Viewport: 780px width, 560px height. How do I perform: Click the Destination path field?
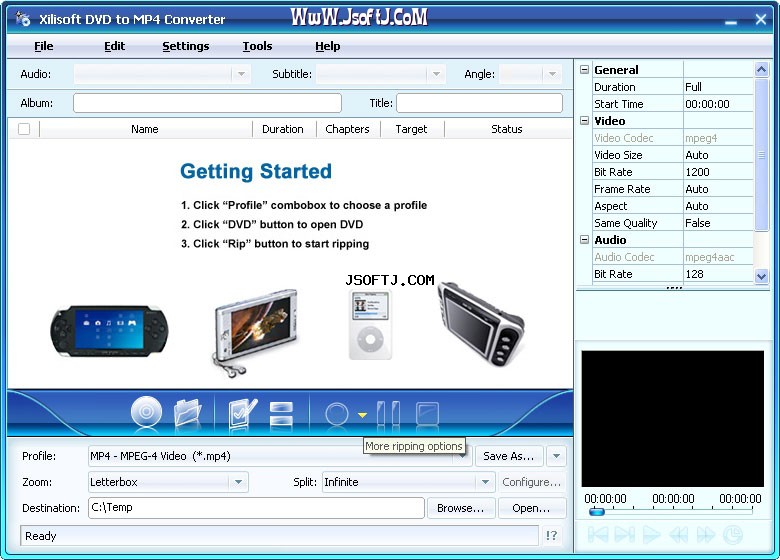[256, 508]
